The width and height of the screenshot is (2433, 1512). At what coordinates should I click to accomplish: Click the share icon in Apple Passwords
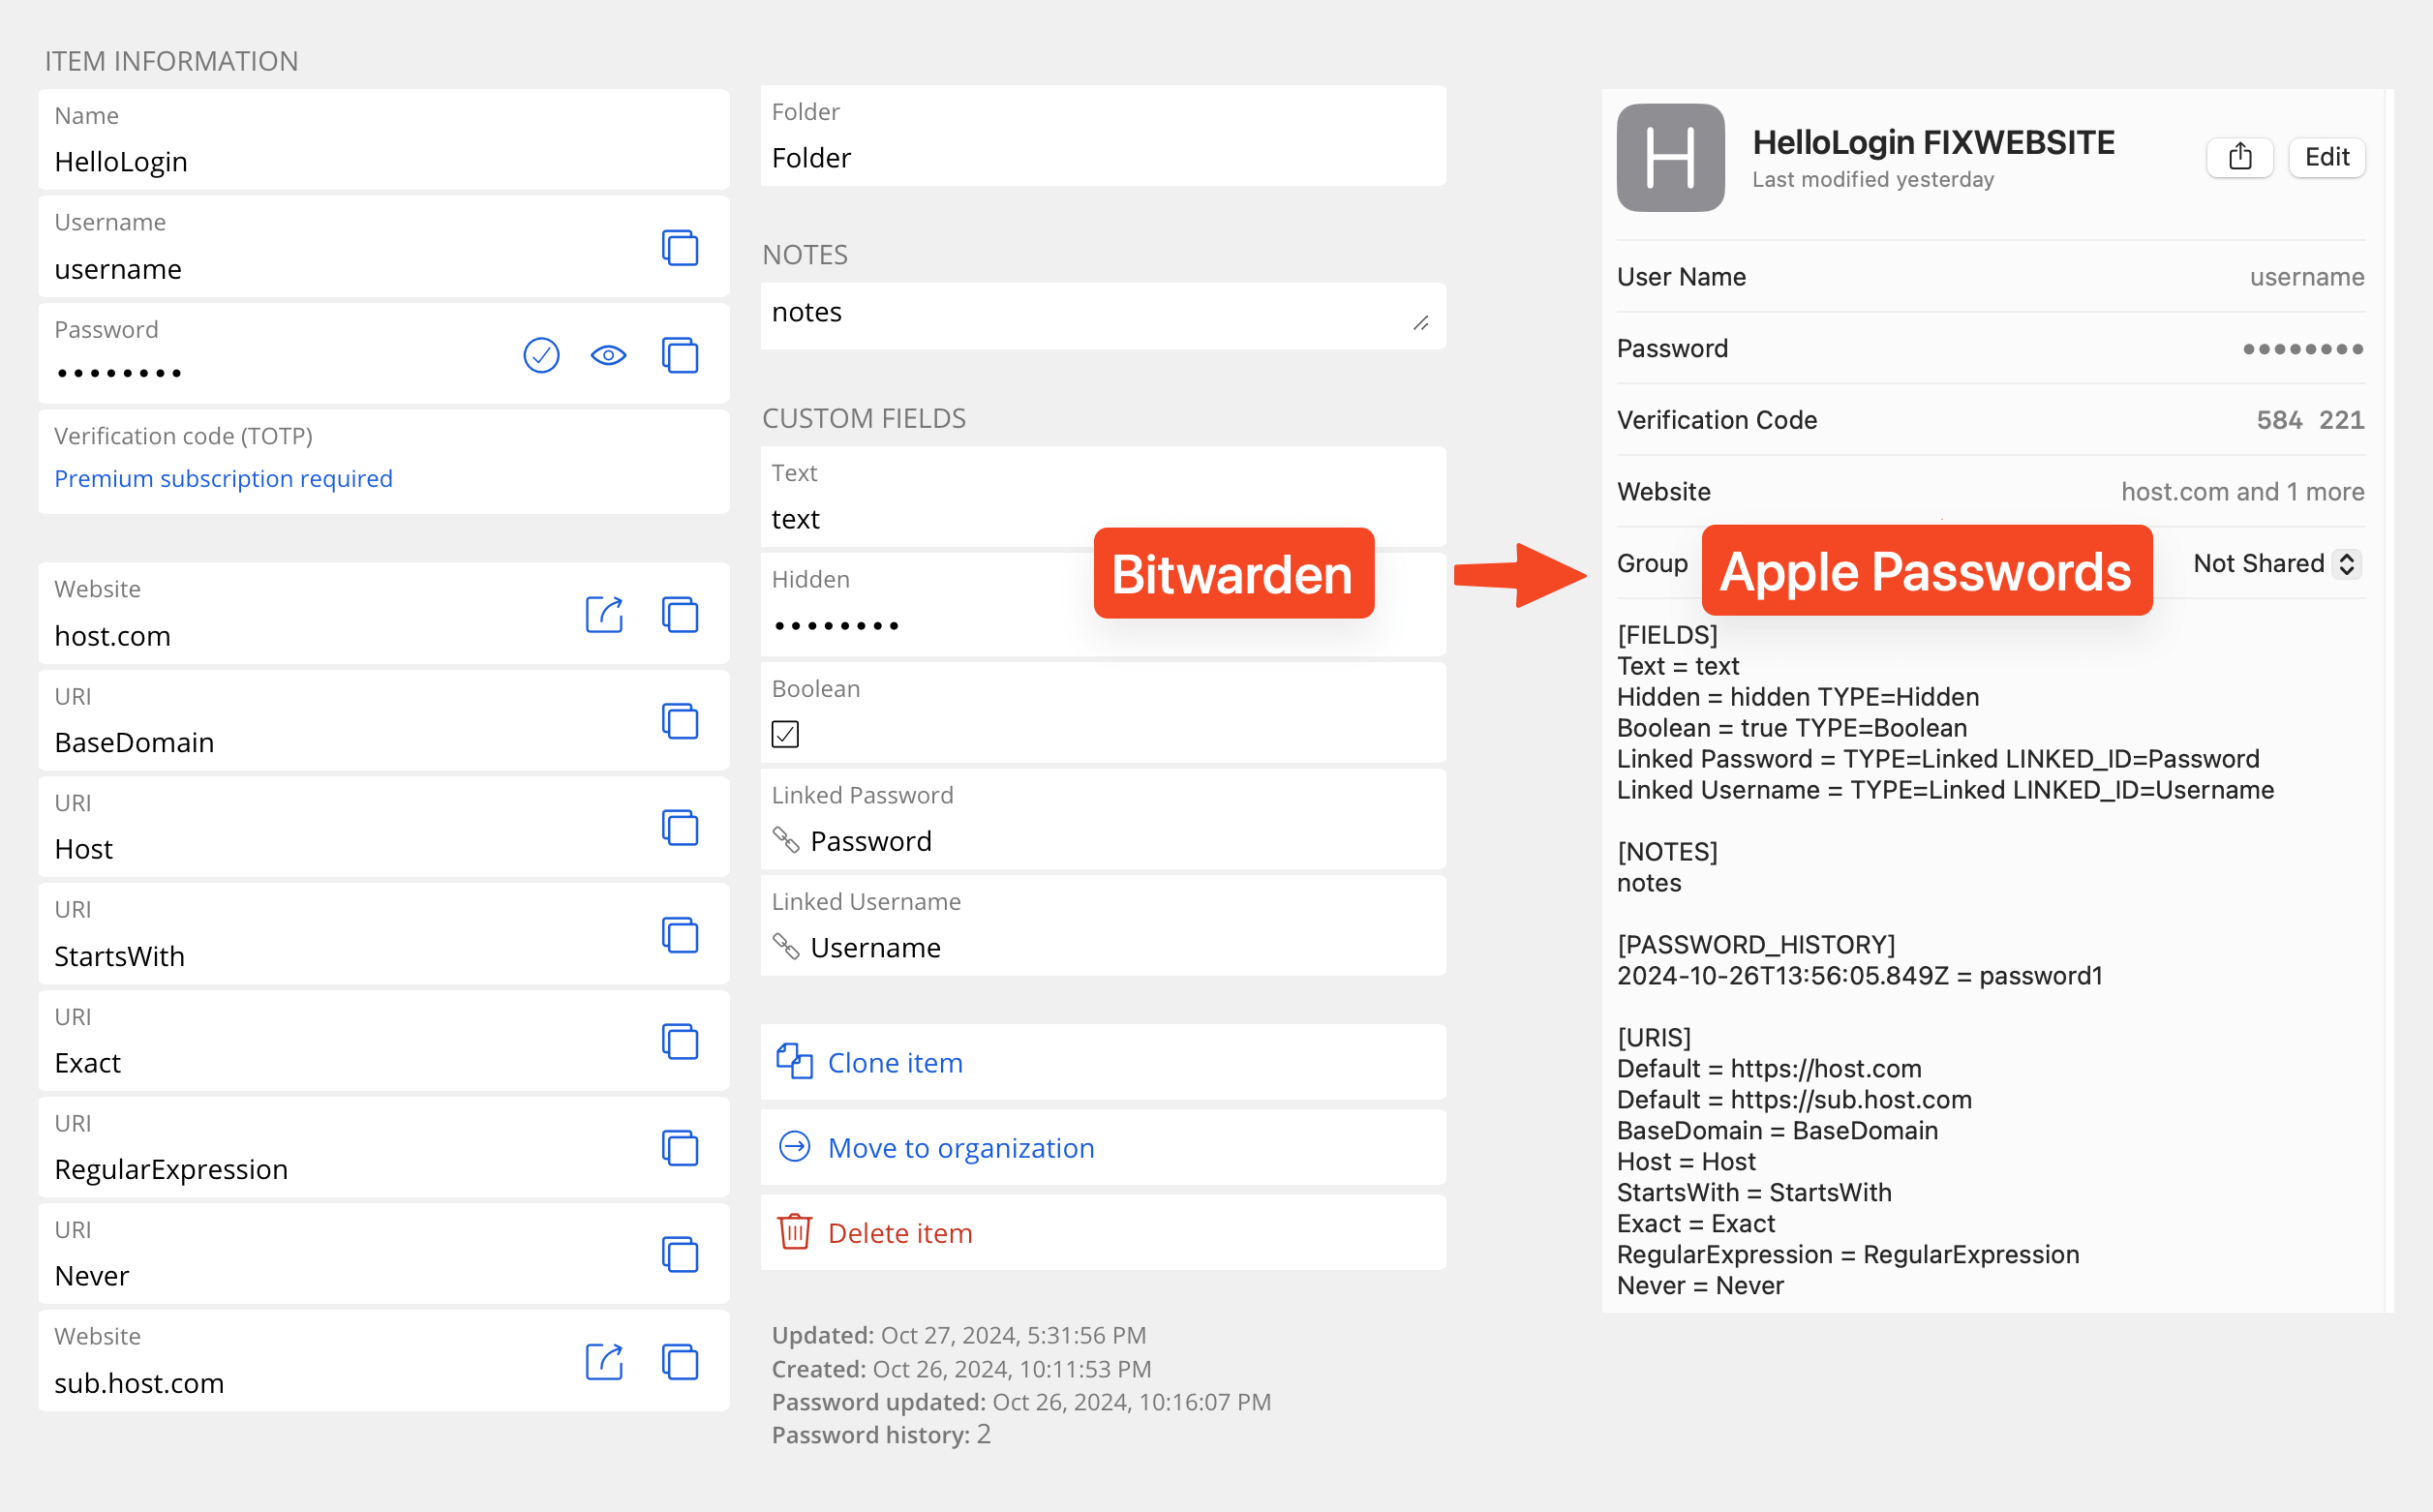pos(2243,157)
